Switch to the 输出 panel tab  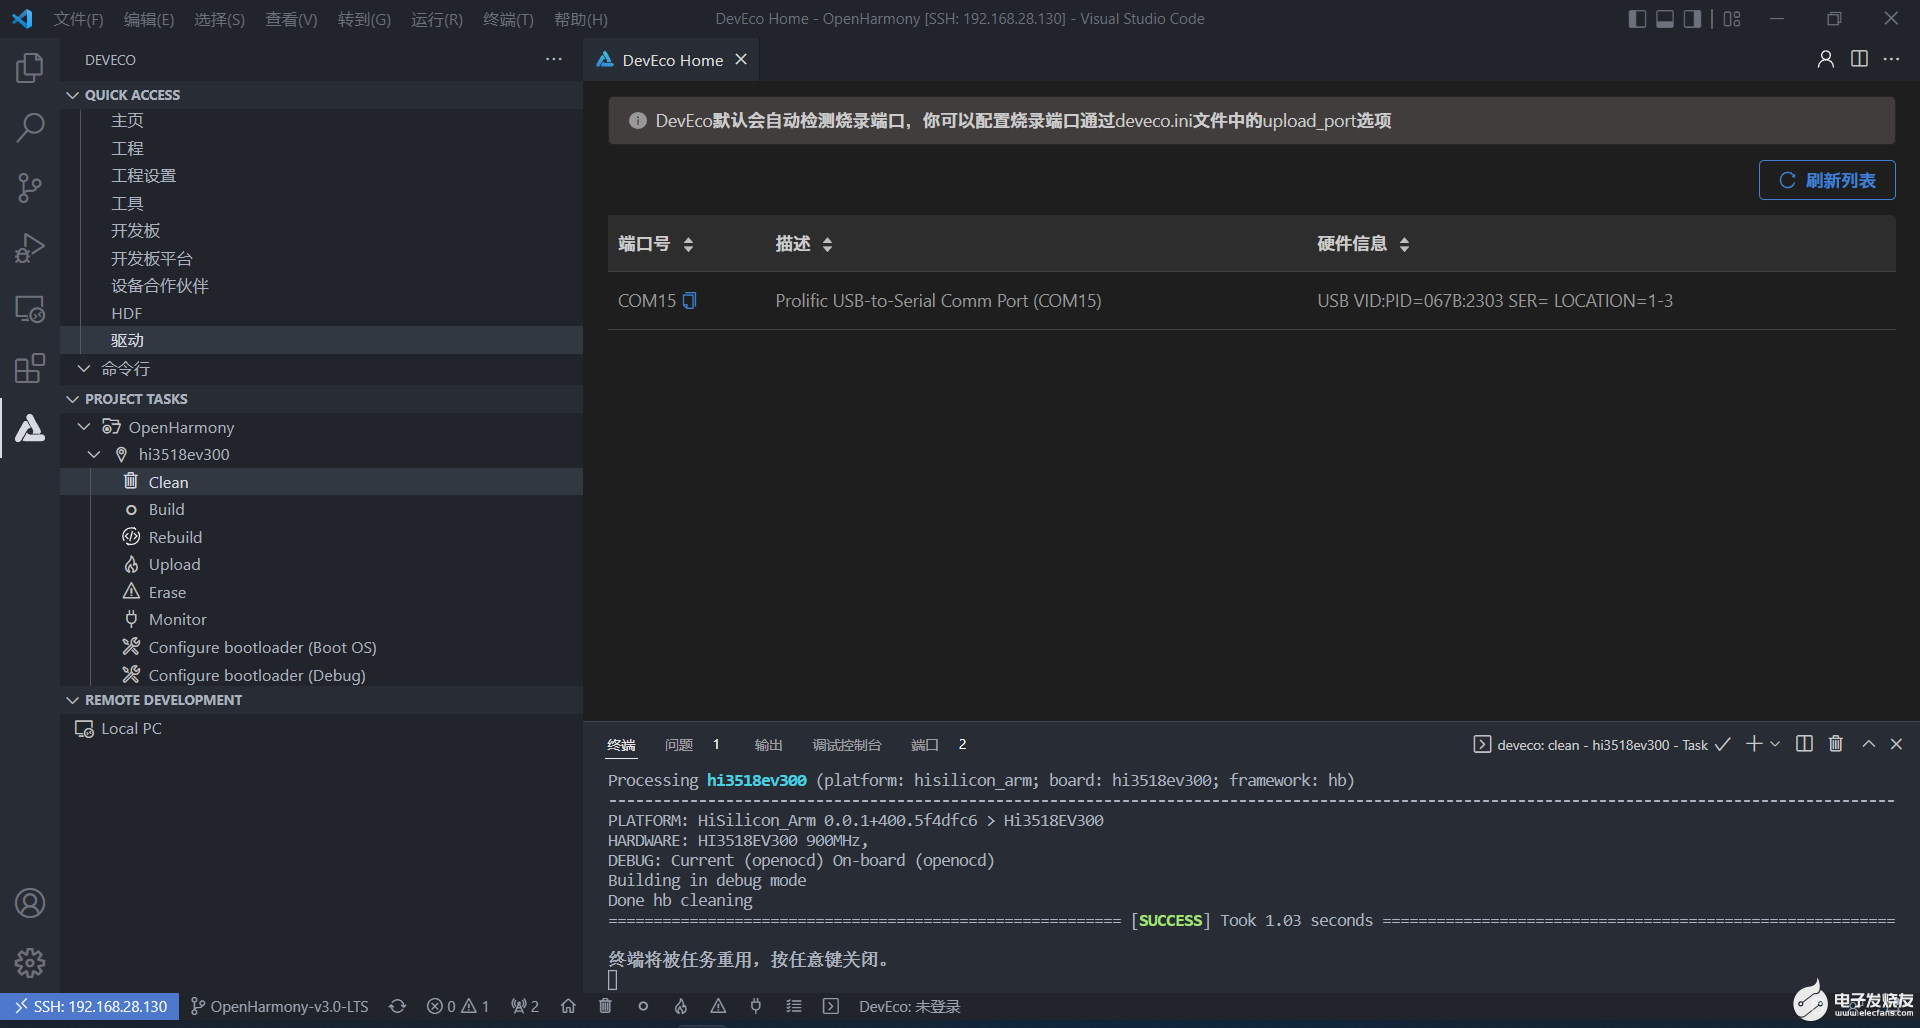tap(768, 745)
